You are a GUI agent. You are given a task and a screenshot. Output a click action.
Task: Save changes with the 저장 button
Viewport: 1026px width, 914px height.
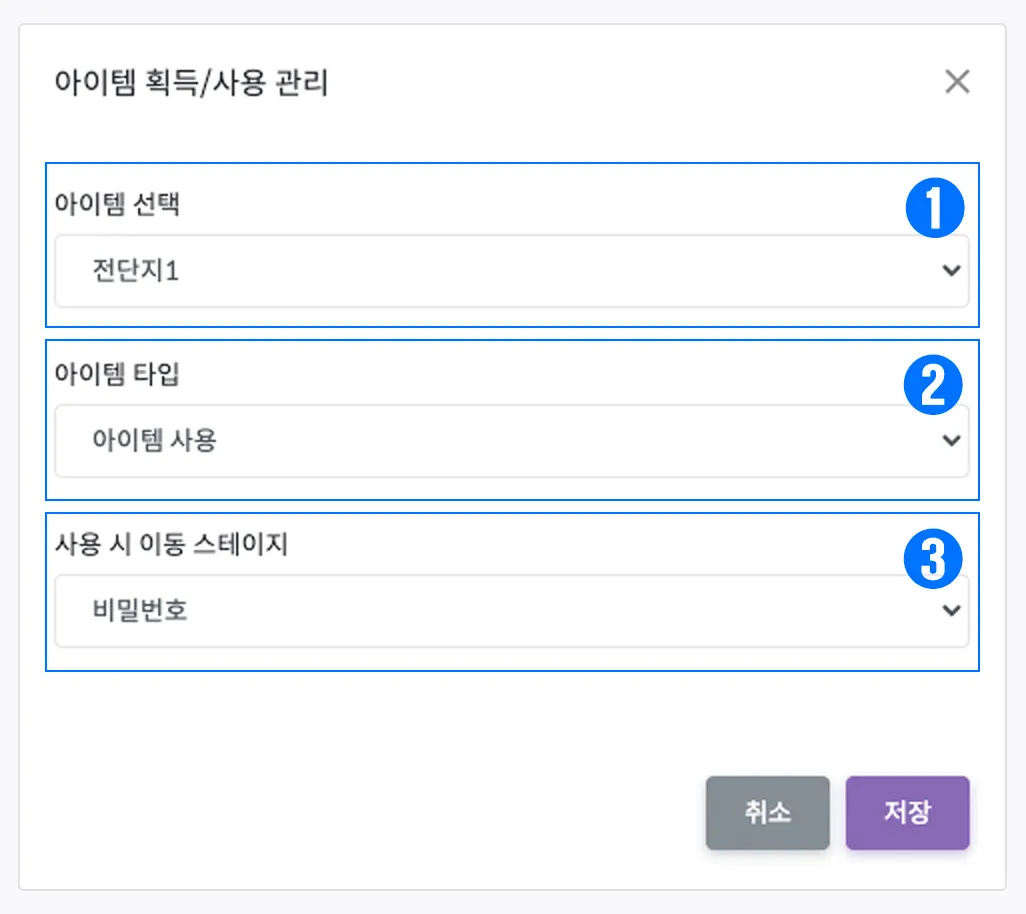pyautogui.click(x=907, y=813)
